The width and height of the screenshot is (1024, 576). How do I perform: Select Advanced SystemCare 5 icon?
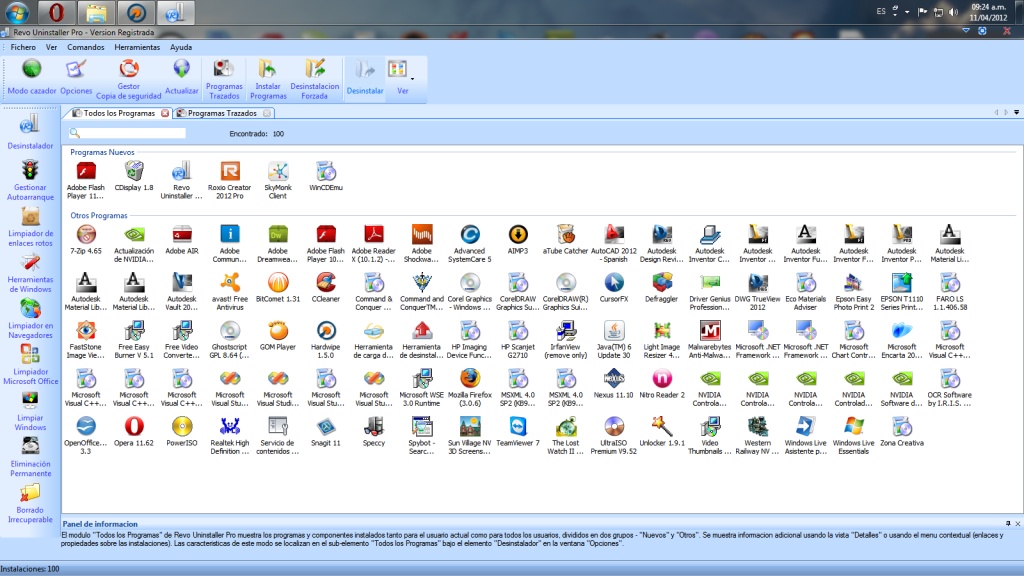coord(470,243)
